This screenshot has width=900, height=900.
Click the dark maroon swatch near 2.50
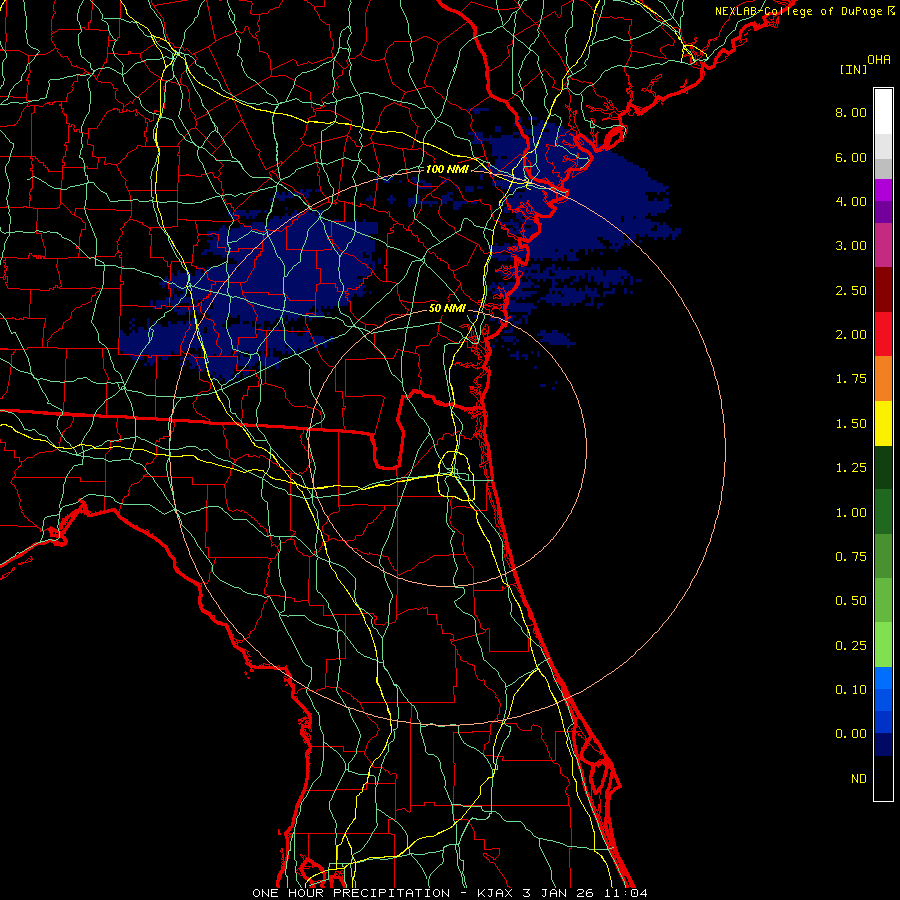click(x=883, y=290)
